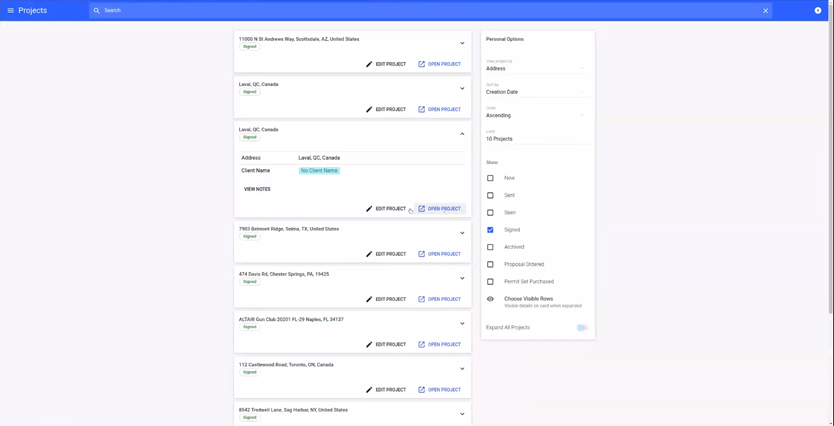Click the Choose Visible Rows eye icon
Screen dimensions: 834x426
(490, 299)
